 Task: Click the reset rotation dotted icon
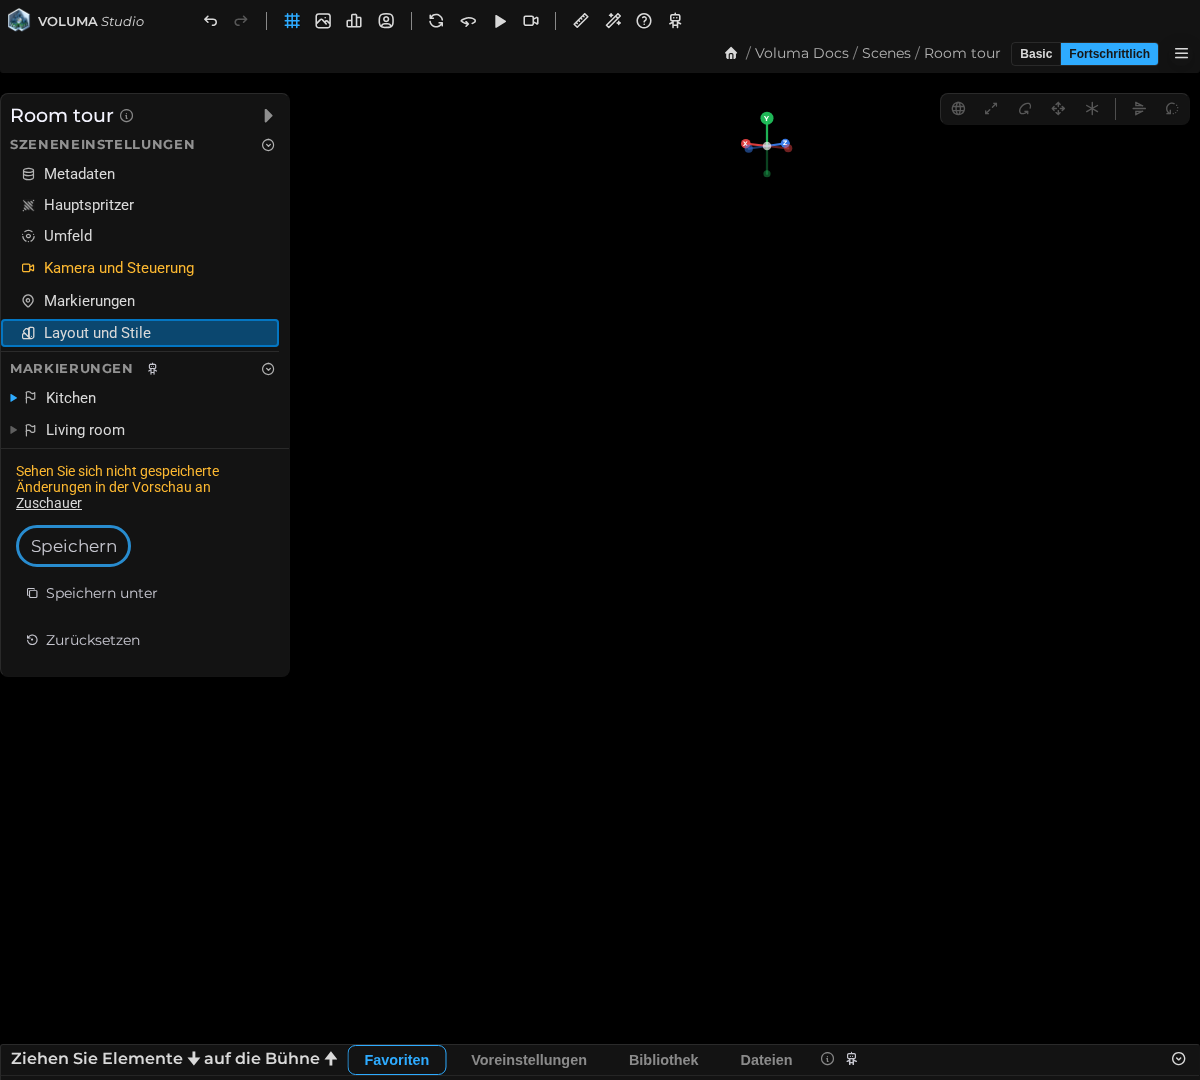(1172, 109)
